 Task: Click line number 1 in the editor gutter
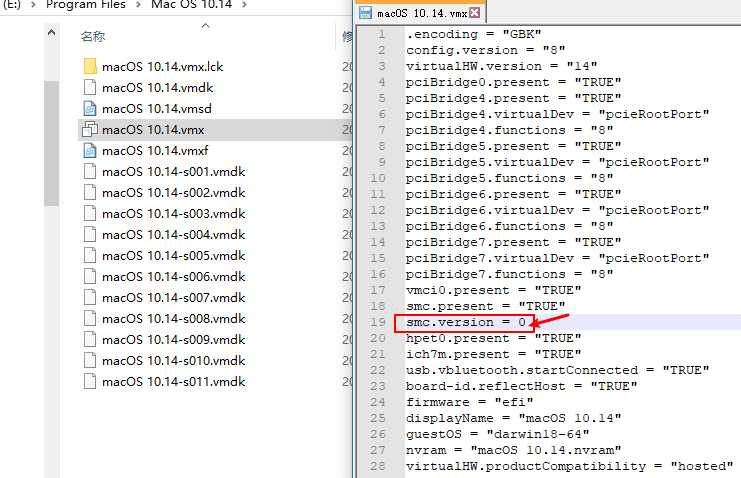coord(382,35)
